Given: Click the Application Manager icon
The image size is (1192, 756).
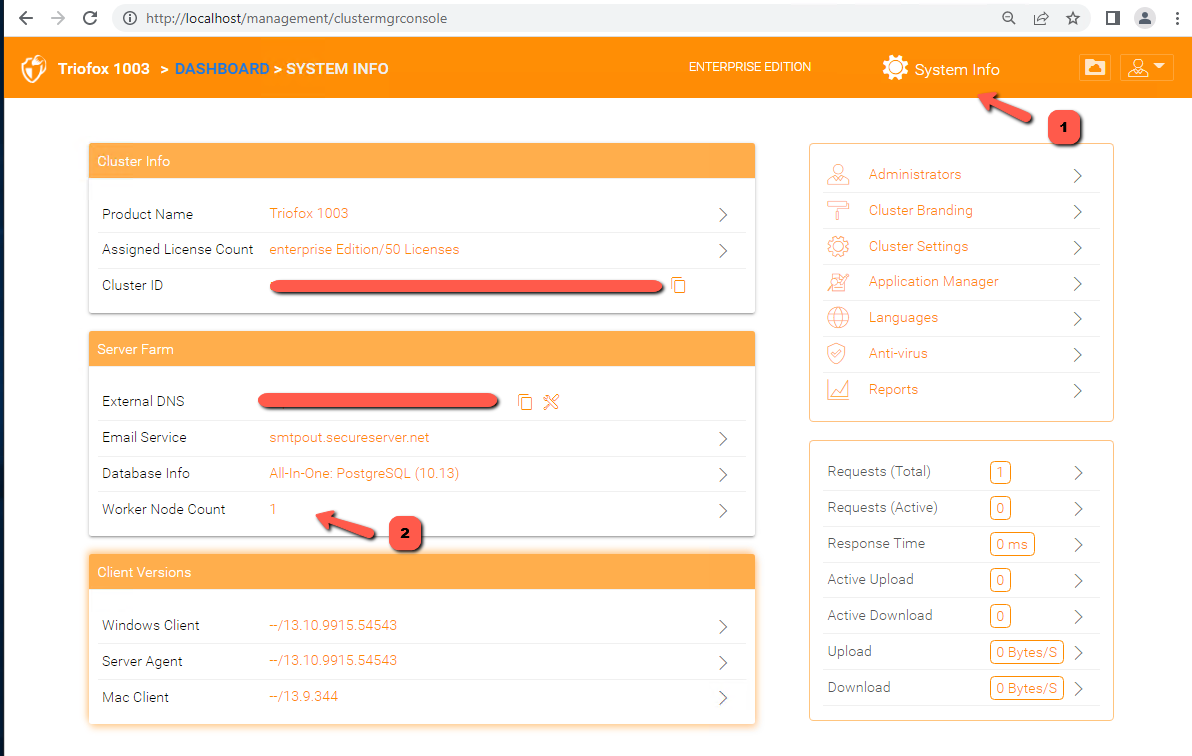Looking at the screenshot, I should pyautogui.click(x=838, y=282).
